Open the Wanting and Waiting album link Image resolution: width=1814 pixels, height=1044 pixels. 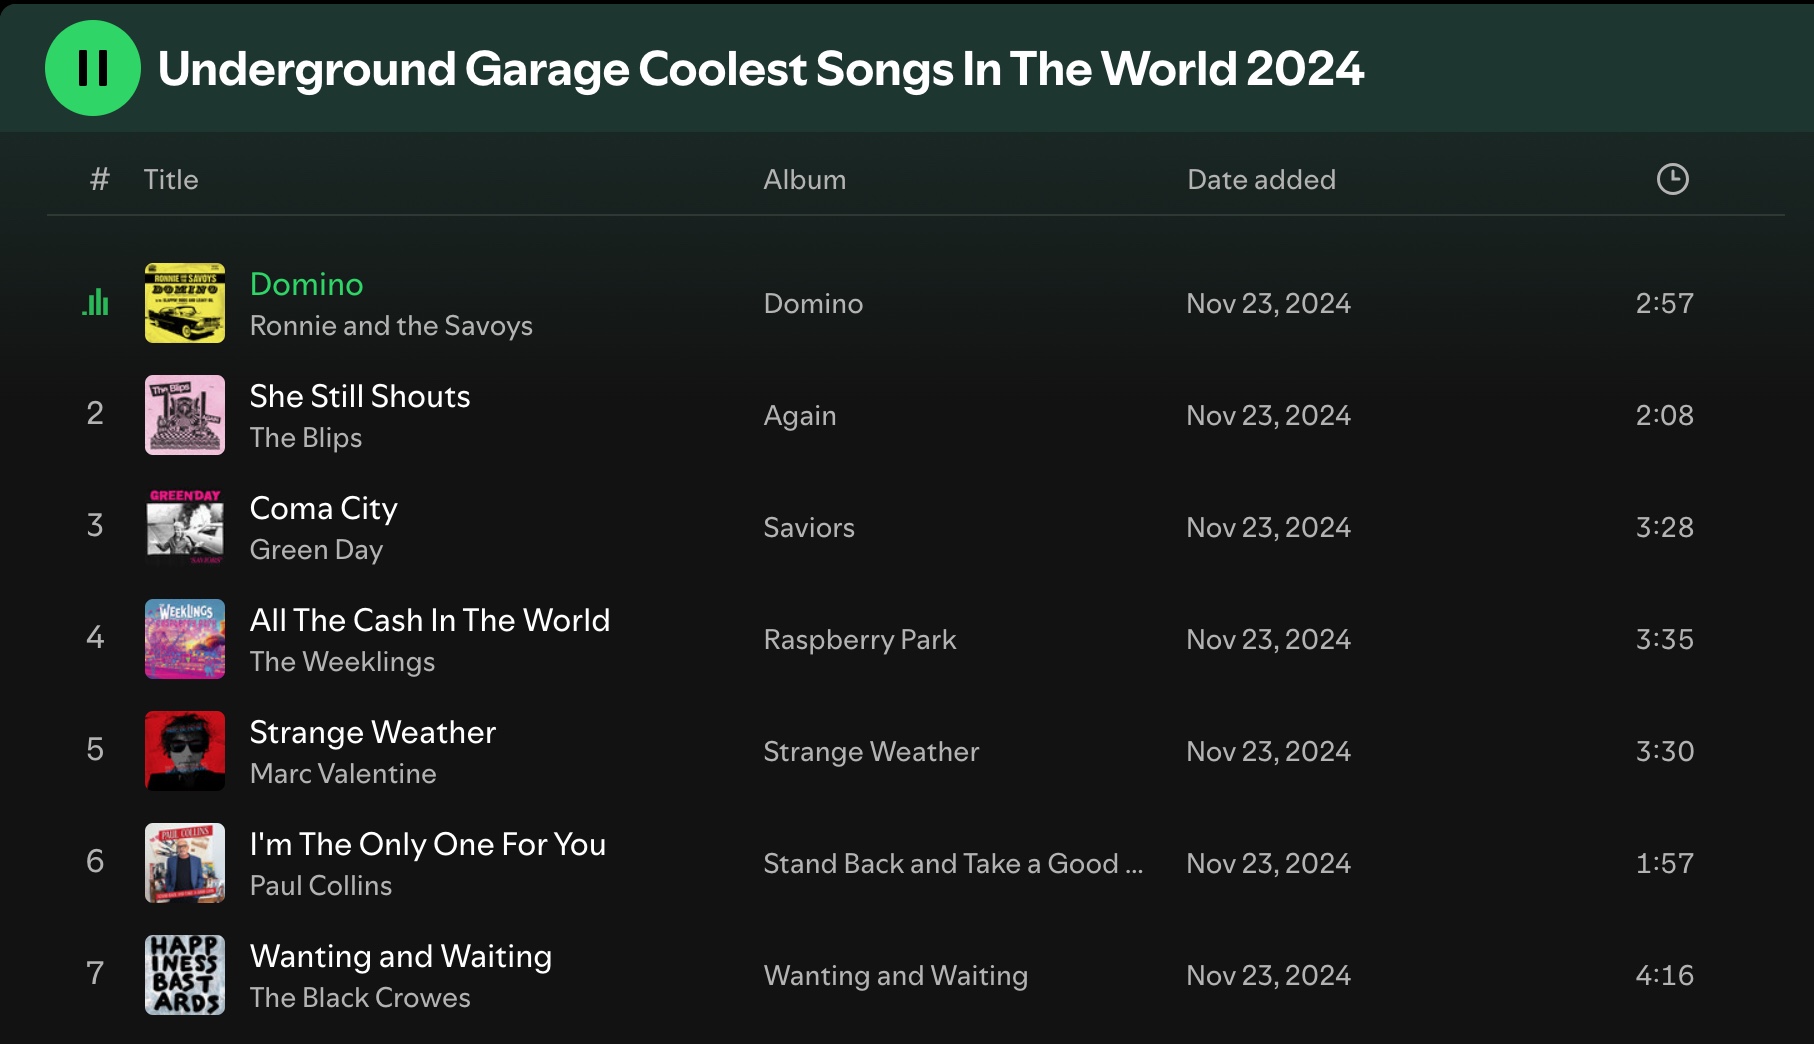[896, 975]
